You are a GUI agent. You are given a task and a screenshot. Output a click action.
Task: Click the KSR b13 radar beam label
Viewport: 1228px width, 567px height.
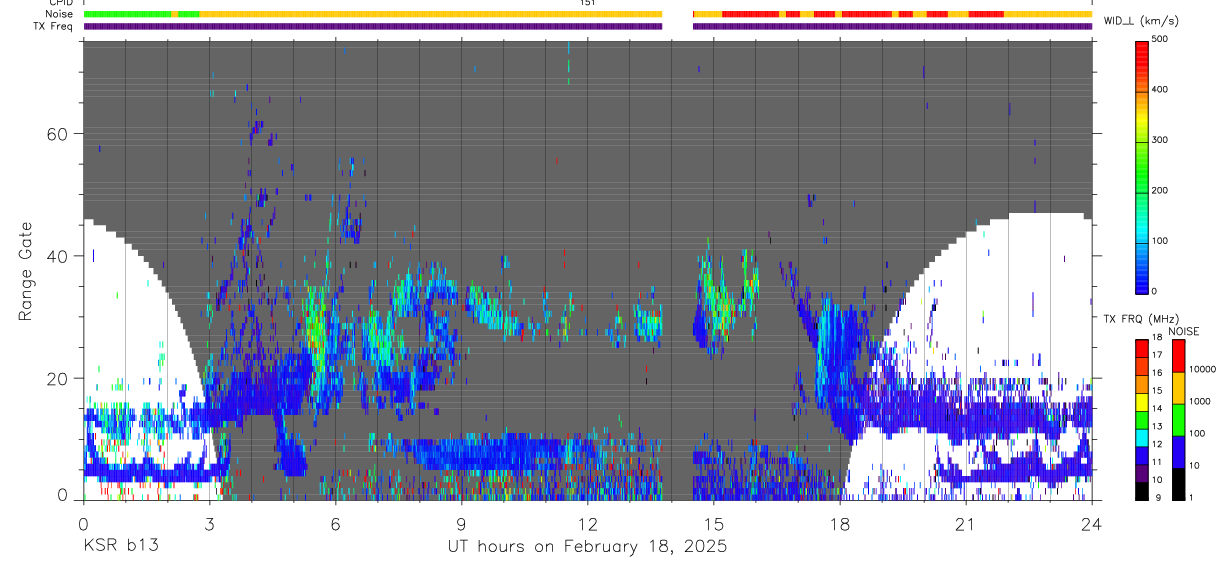tap(120, 547)
